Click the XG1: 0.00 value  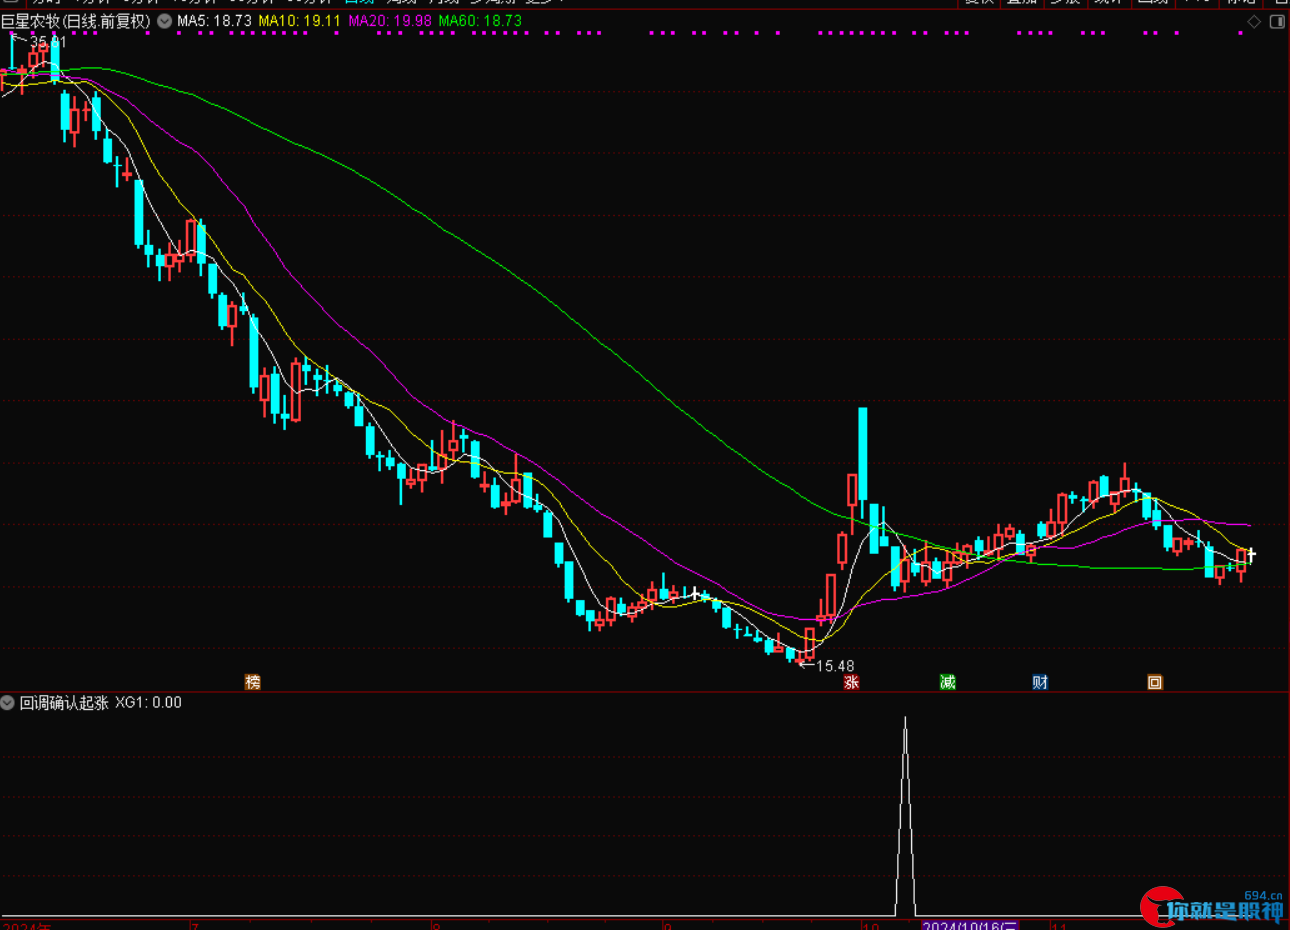(148, 703)
